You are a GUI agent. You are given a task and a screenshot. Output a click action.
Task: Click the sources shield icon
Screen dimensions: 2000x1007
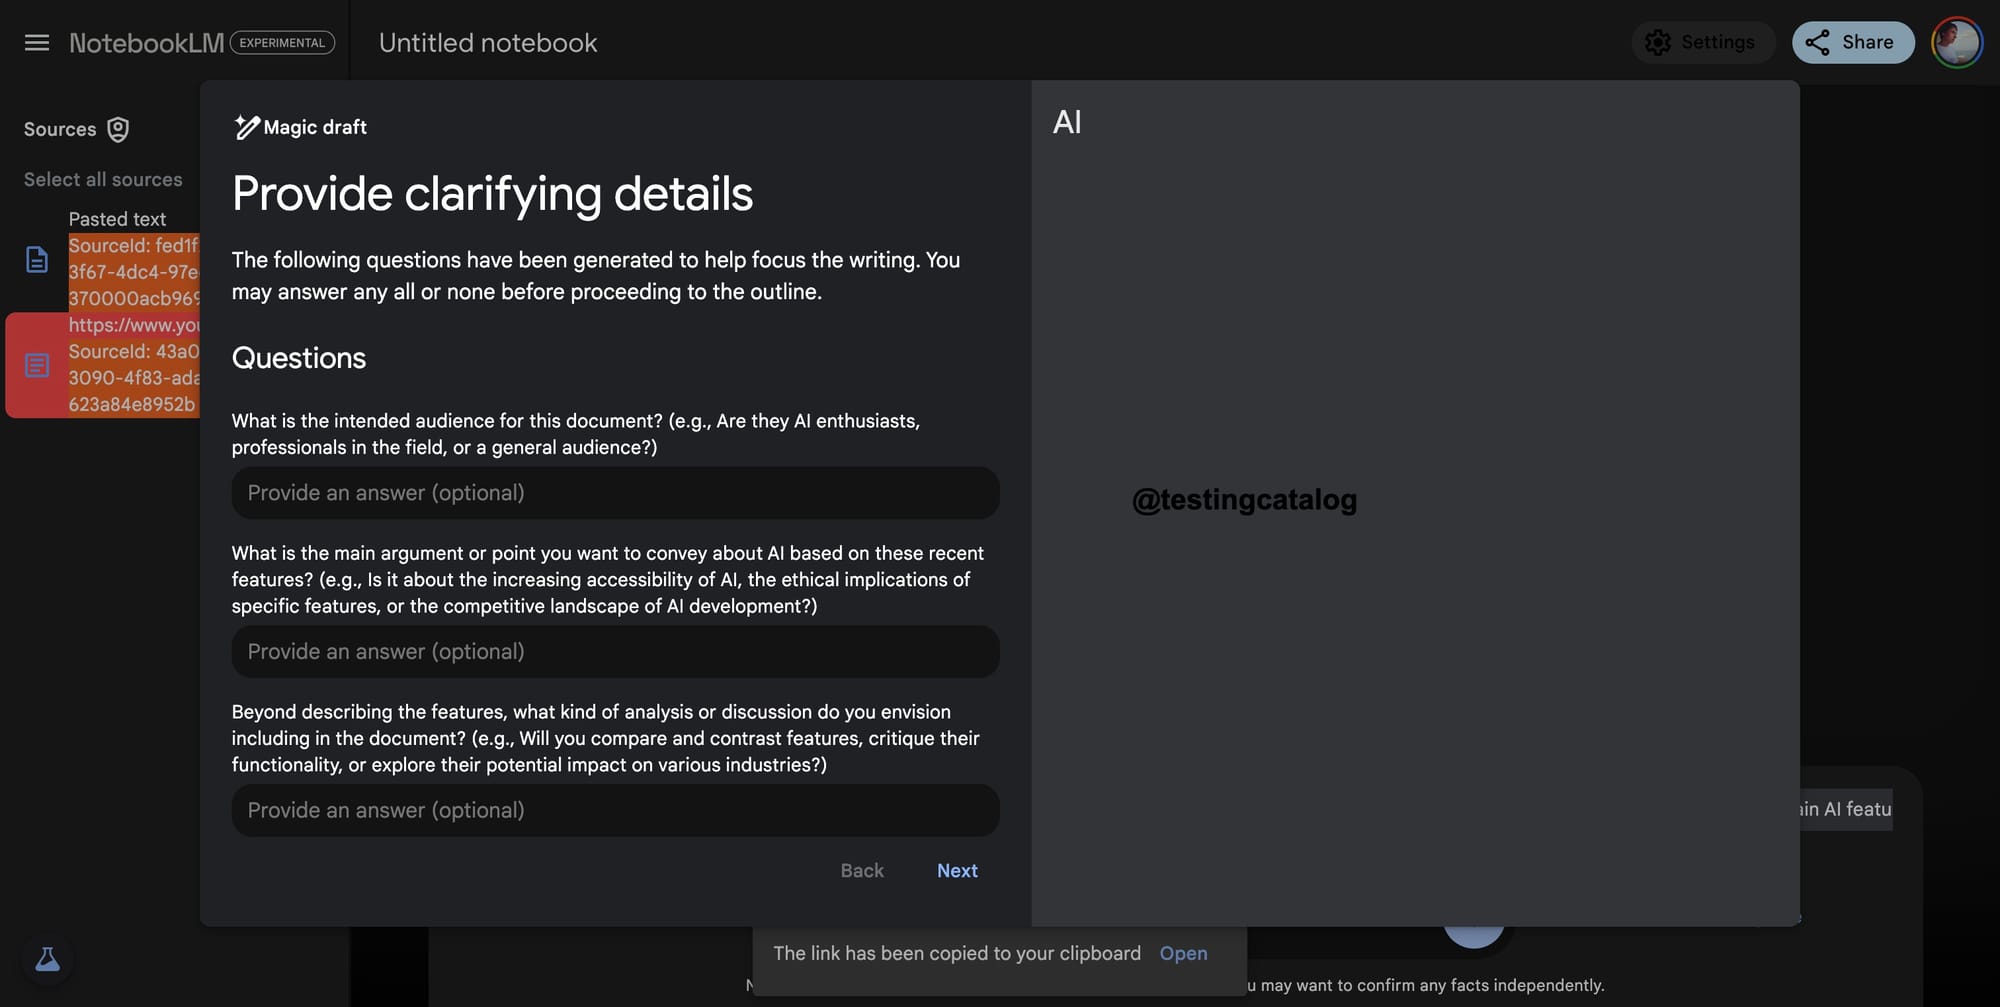pyautogui.click(x=118, y=129)
